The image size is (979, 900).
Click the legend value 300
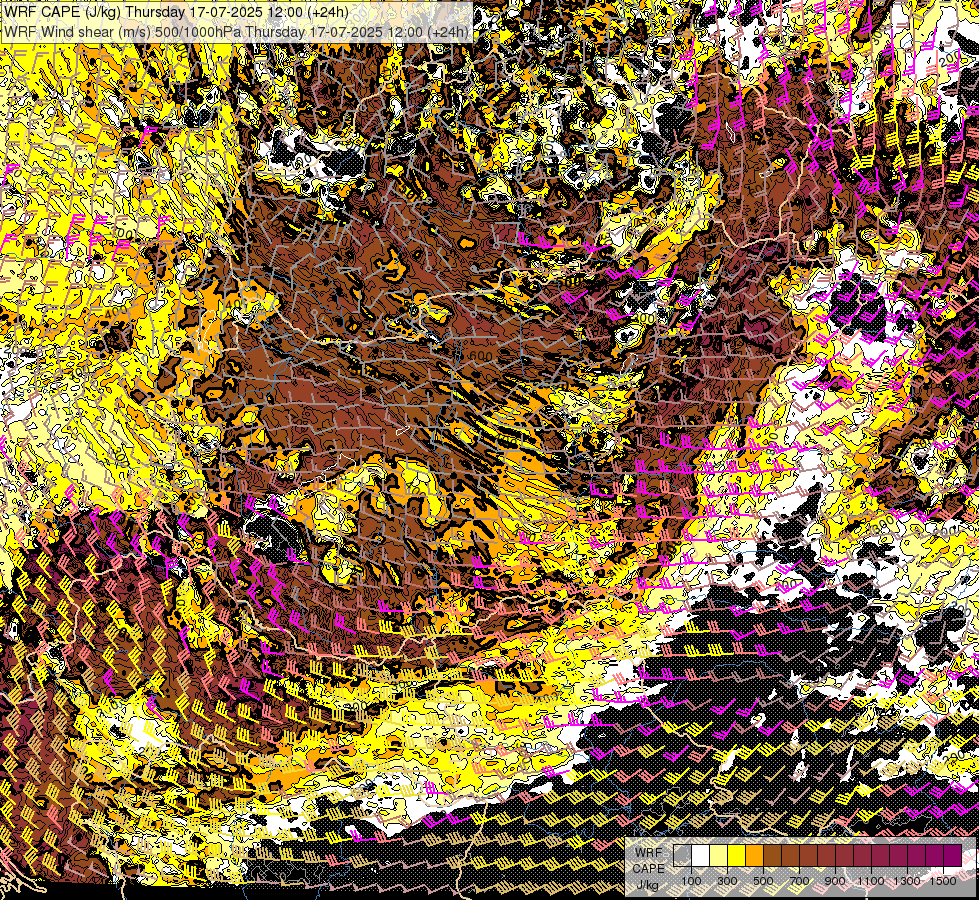(727, 881)
